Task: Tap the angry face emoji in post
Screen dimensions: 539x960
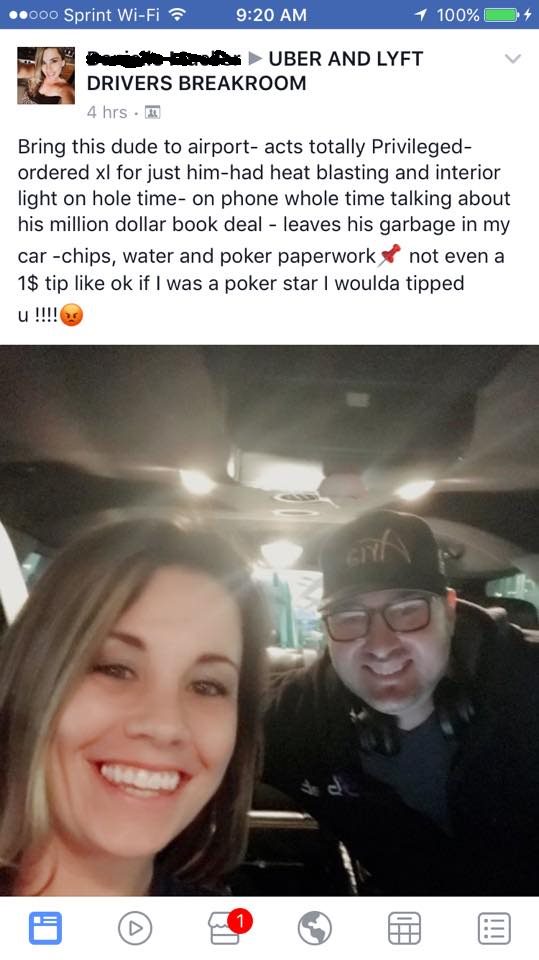Action: (x=72, y=315)
